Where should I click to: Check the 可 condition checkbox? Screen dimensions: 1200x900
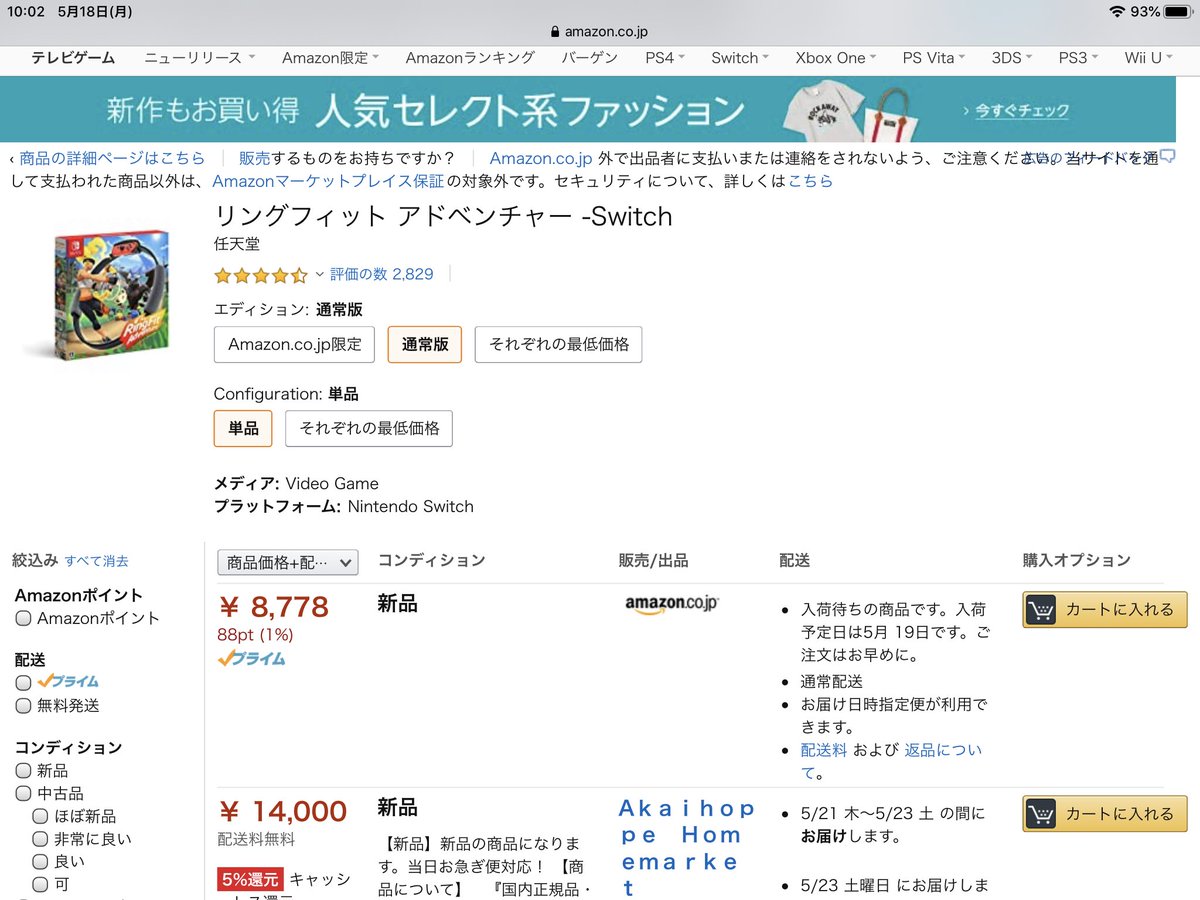41,884
